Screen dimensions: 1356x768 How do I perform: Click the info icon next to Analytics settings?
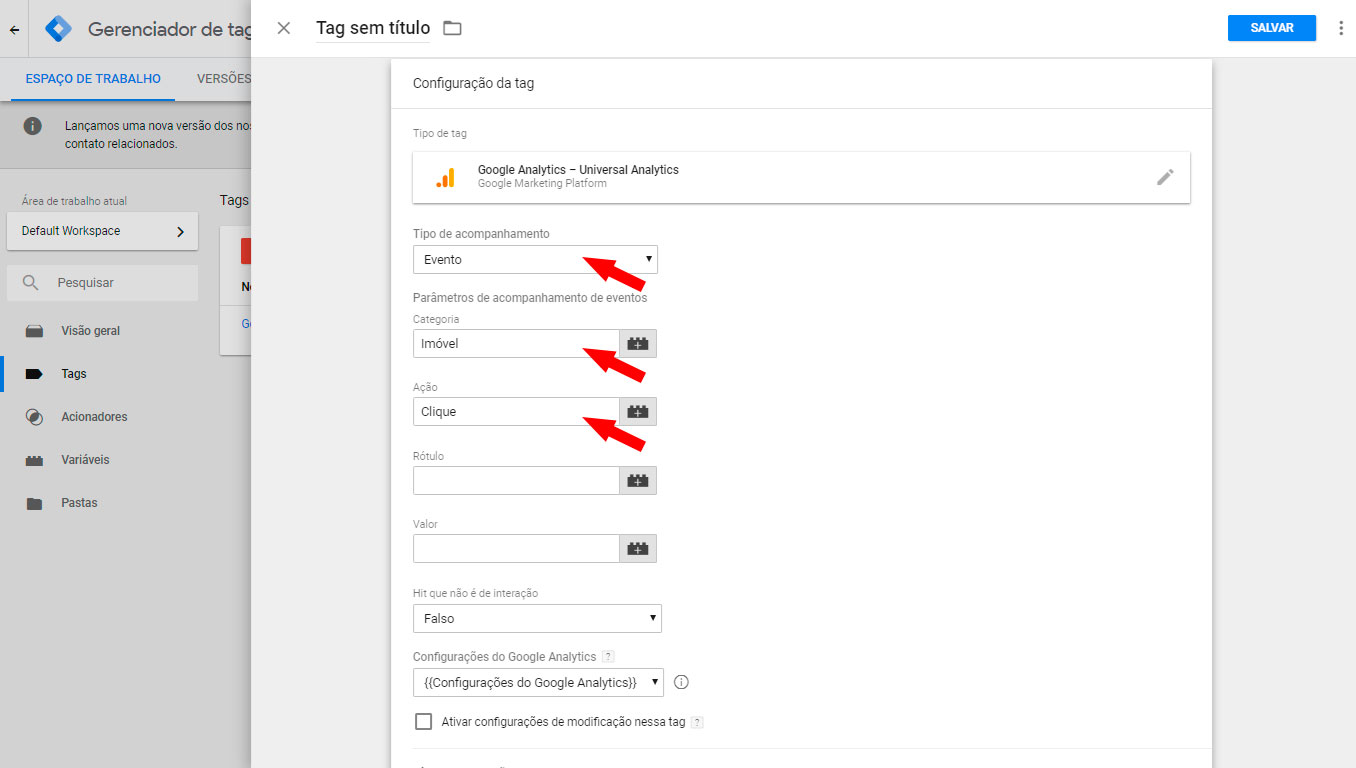tap(682, 683)
